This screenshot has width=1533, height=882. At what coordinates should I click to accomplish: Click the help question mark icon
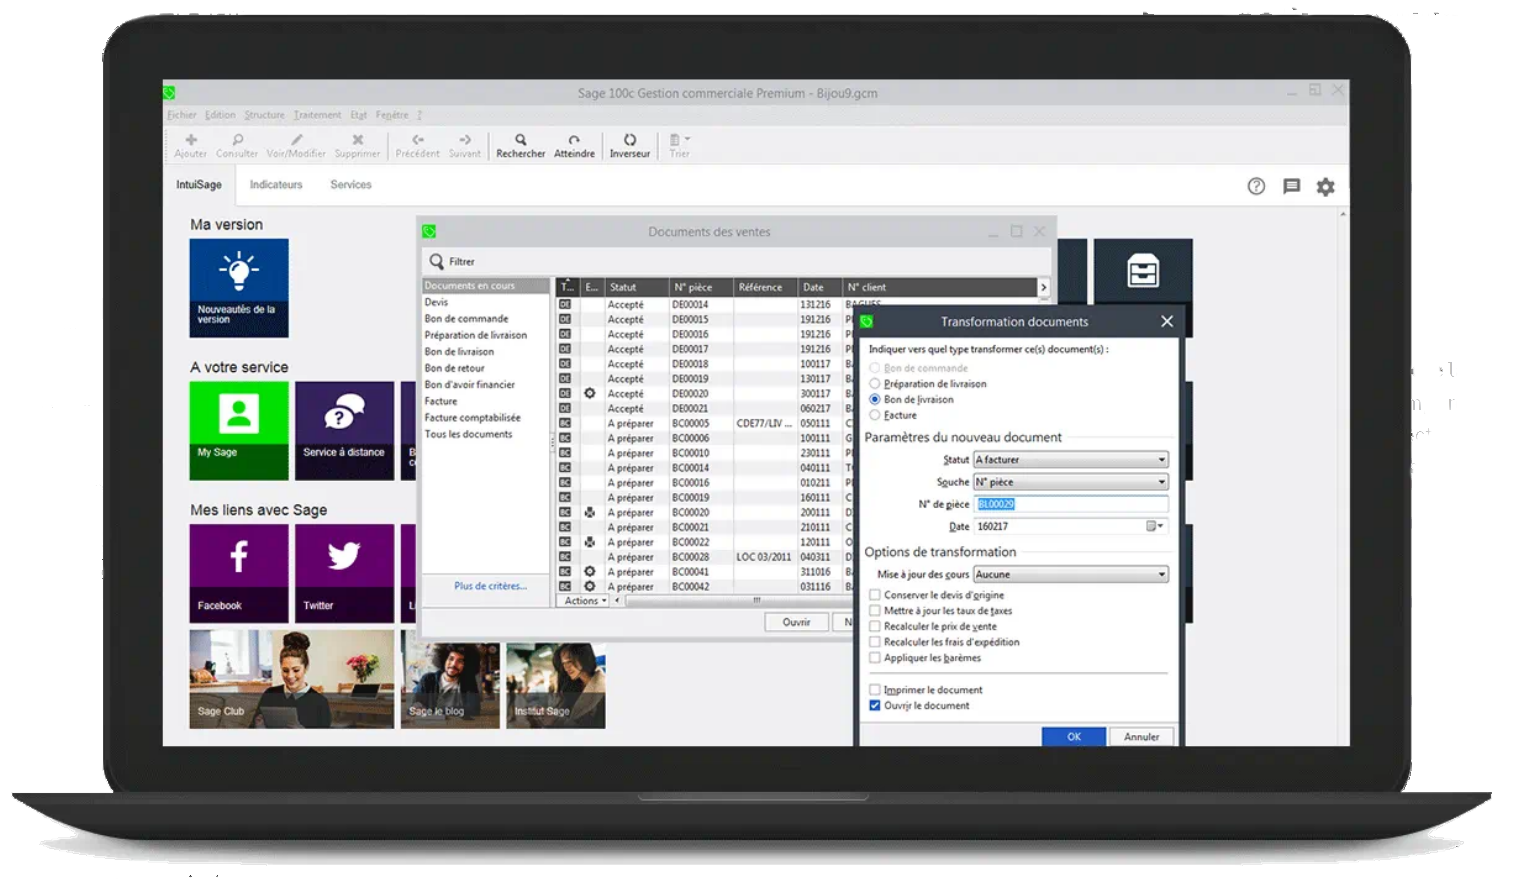click(1256, 186)
